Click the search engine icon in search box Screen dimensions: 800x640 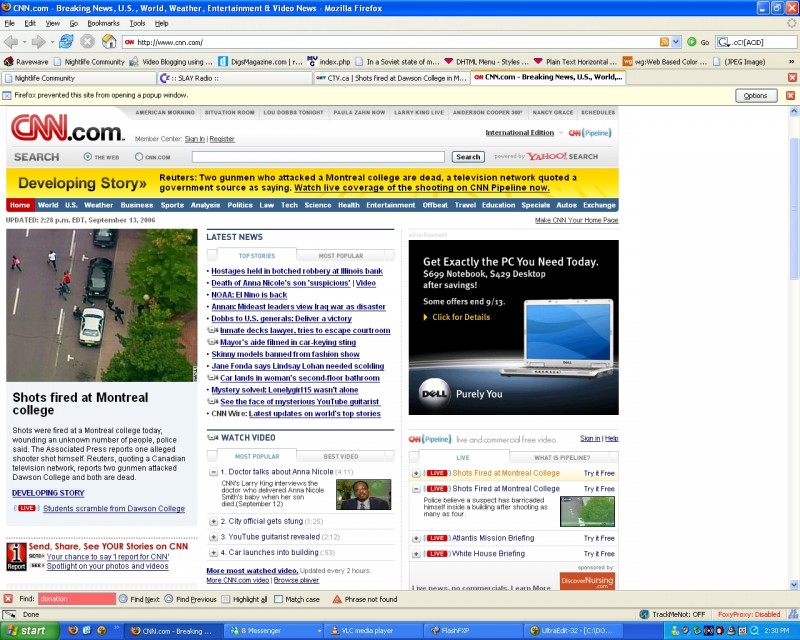723,42
